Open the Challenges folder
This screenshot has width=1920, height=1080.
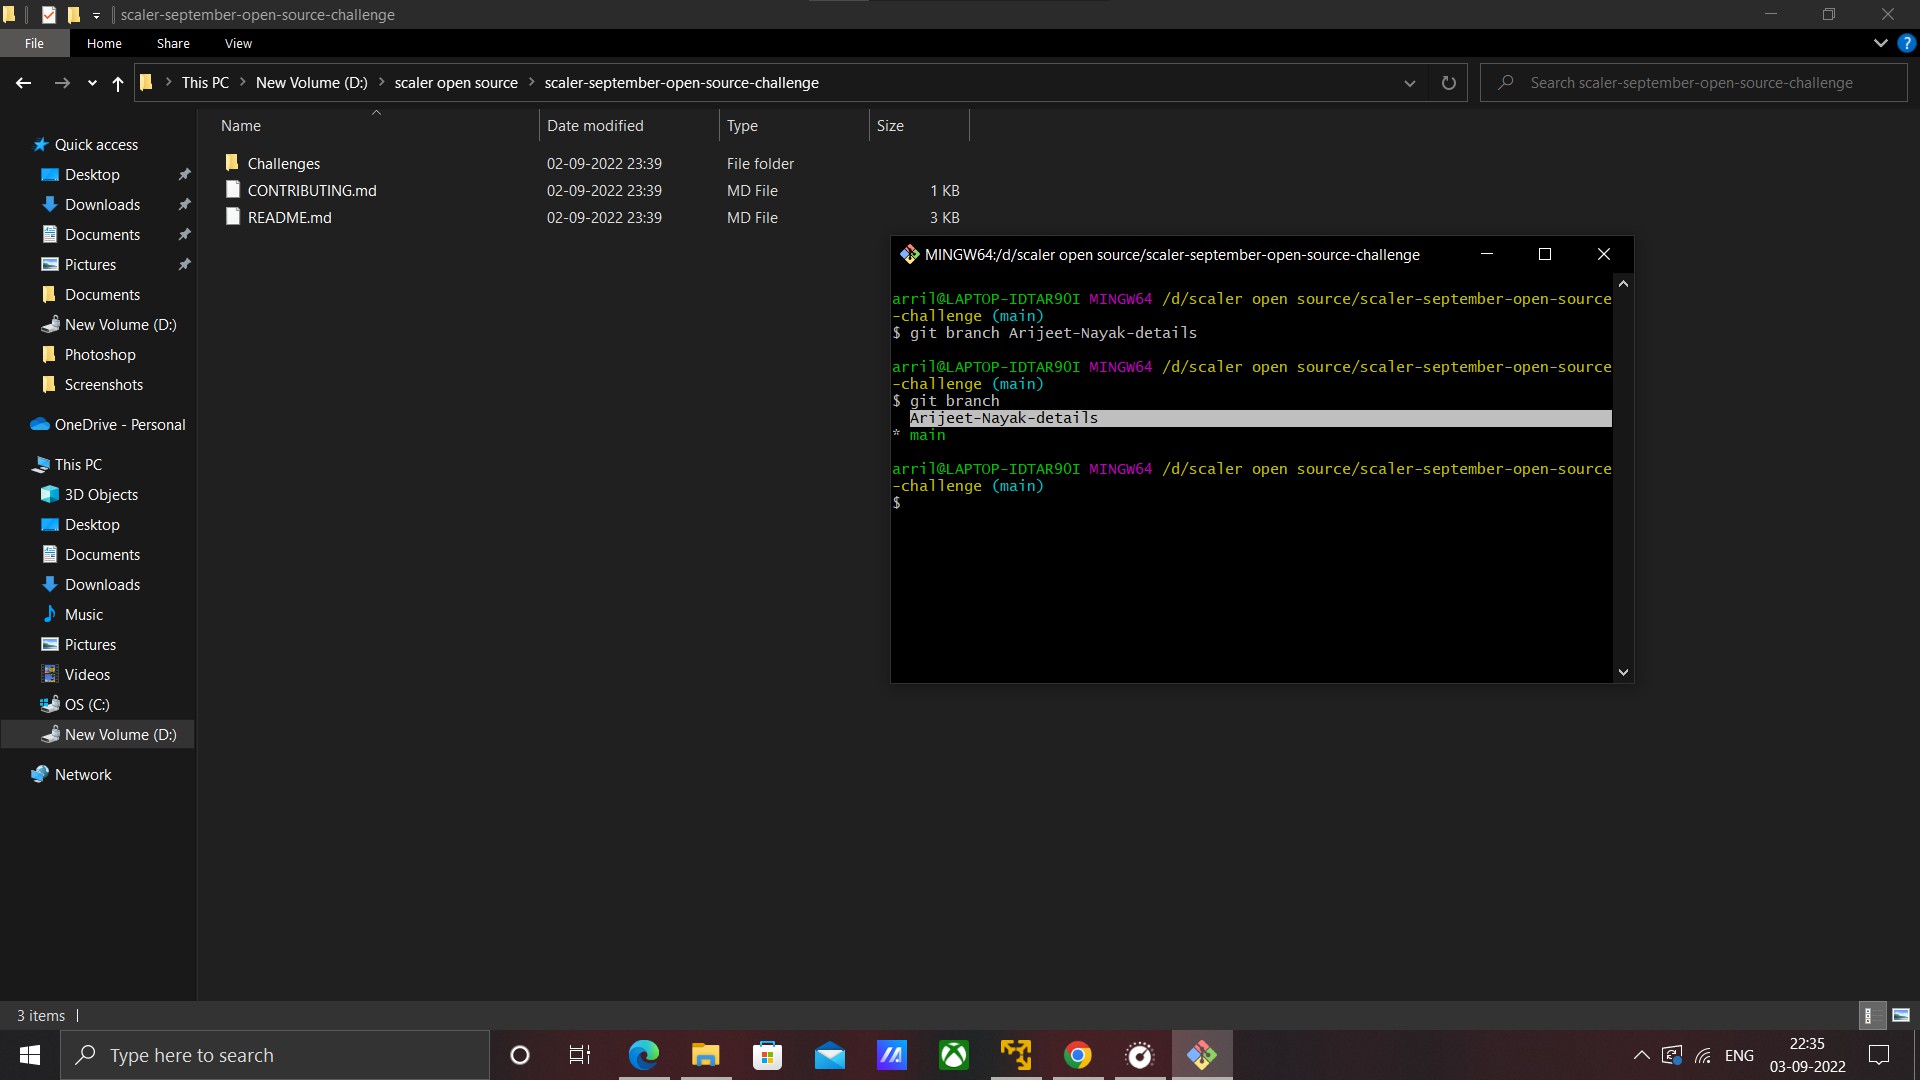(284, 163)
